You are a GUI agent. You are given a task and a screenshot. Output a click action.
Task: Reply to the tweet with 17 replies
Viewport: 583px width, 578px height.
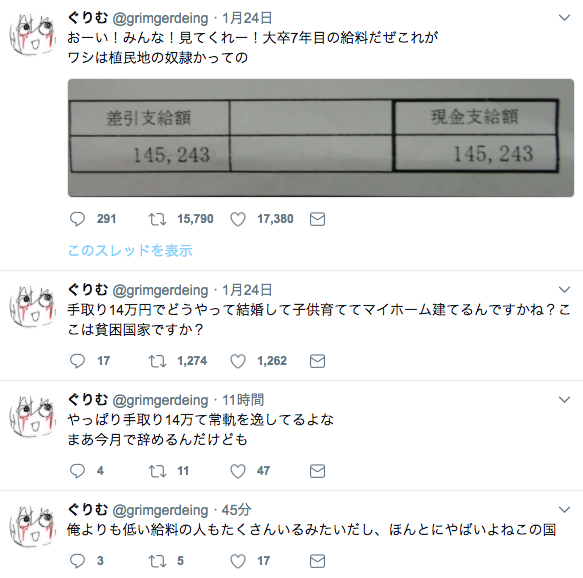pyautogui.click(x=77, y=361)
